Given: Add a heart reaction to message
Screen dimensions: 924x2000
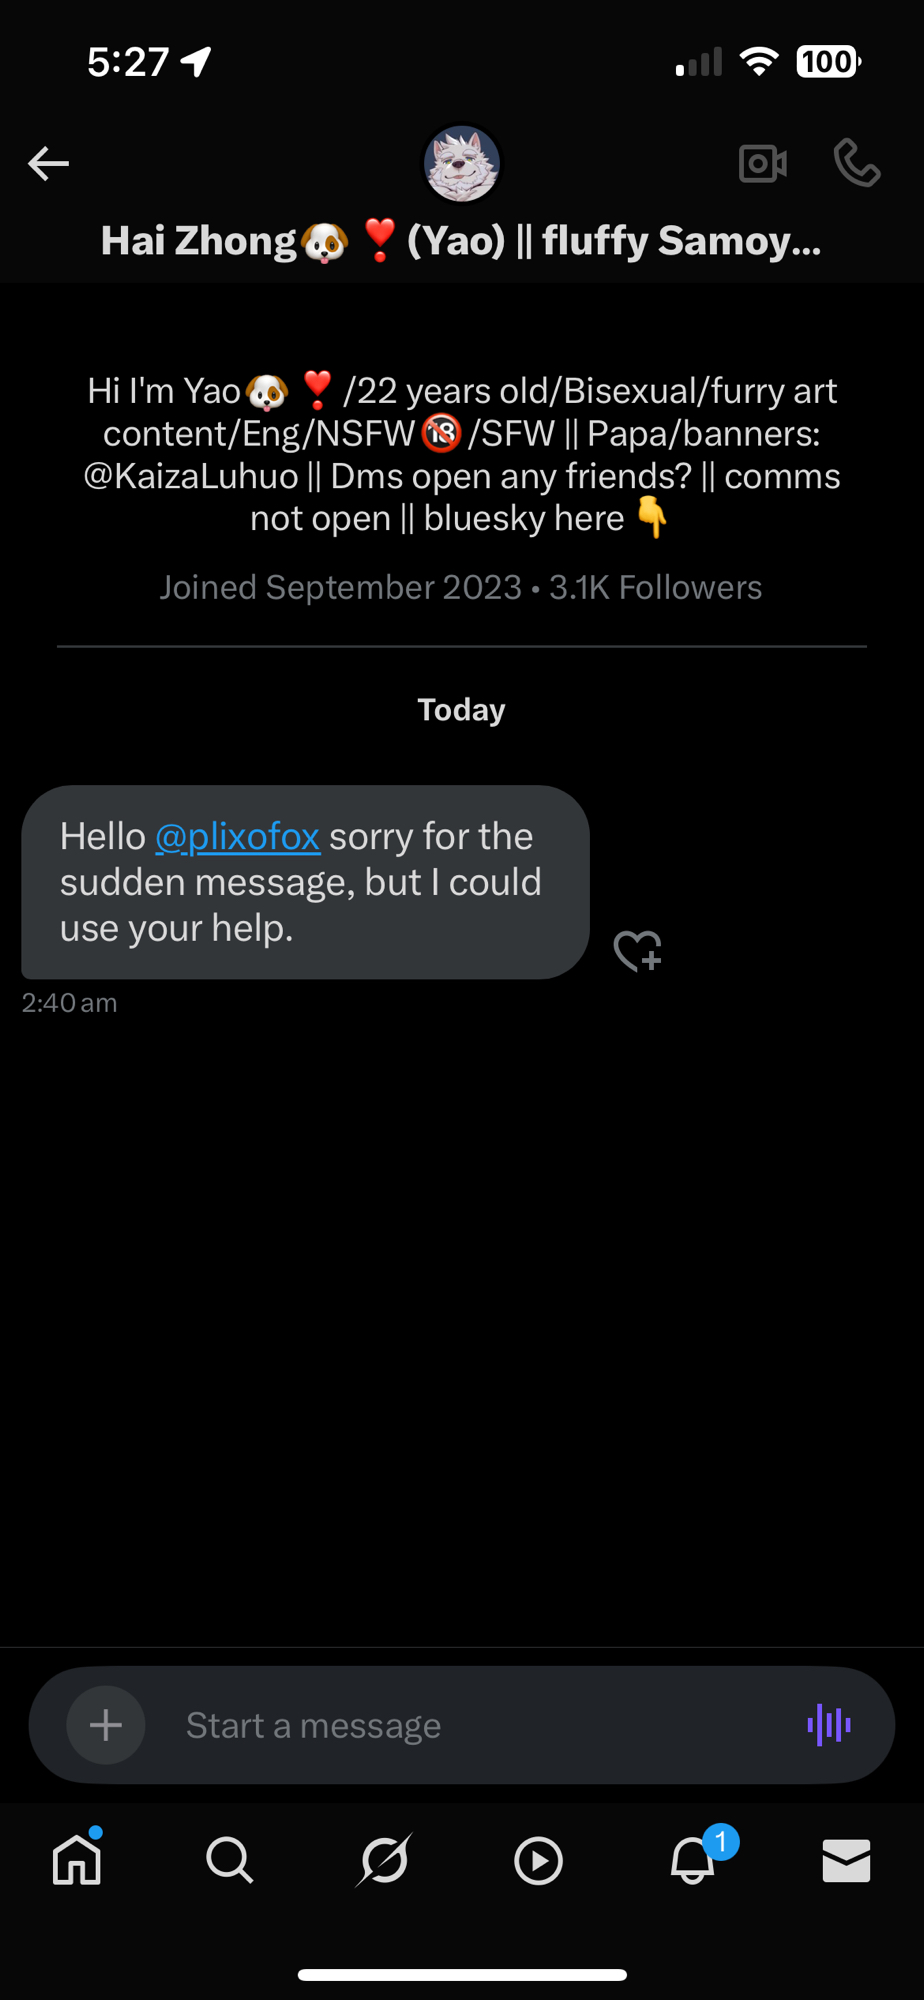Looking at the screenshot, I should 638,950.
